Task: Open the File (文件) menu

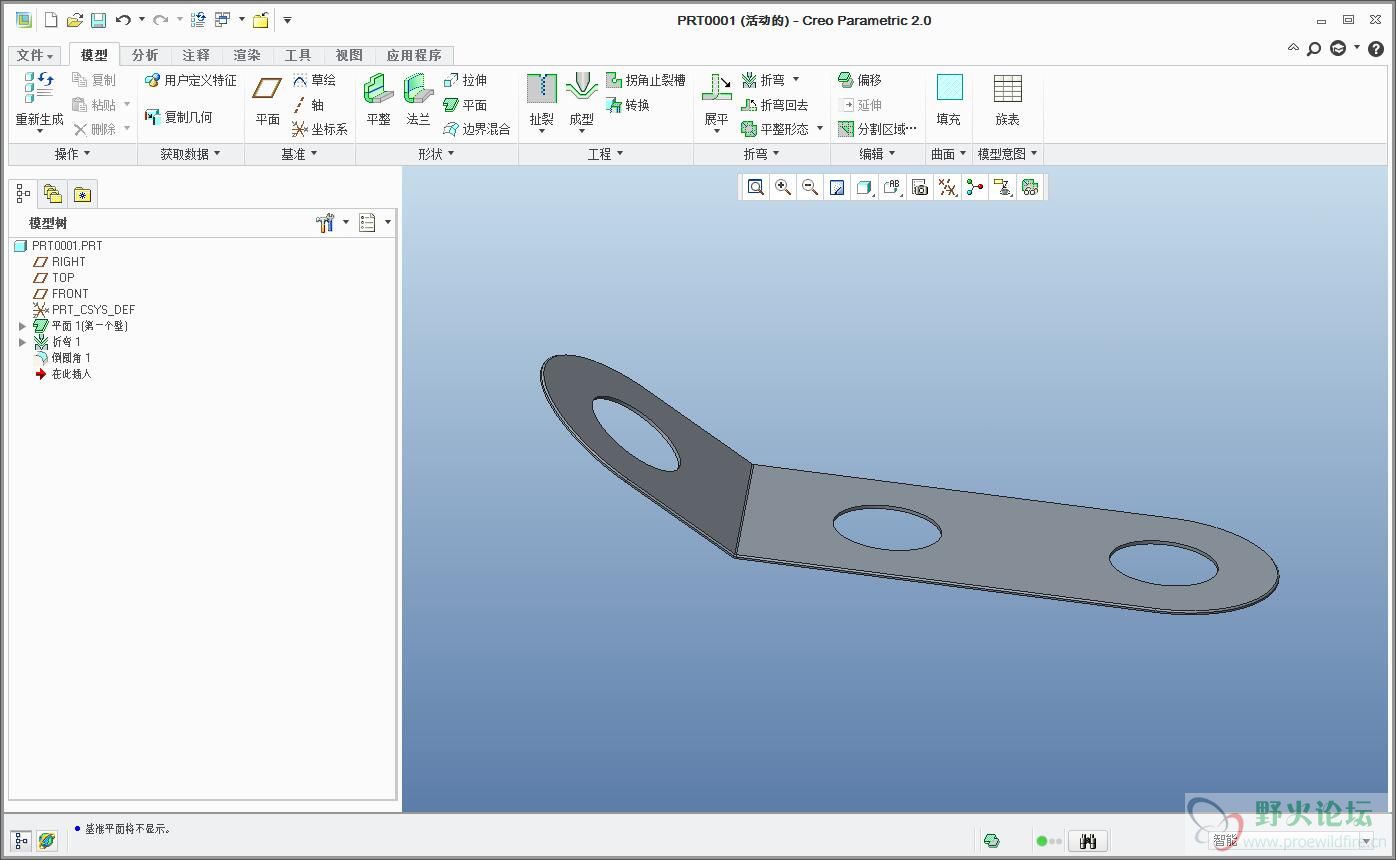Action: [36, 55]
